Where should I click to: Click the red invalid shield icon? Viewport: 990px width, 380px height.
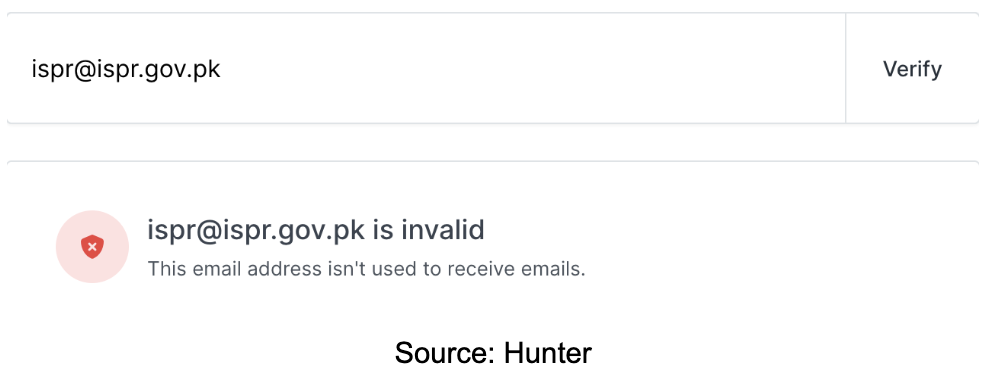[x=92, y=247]
